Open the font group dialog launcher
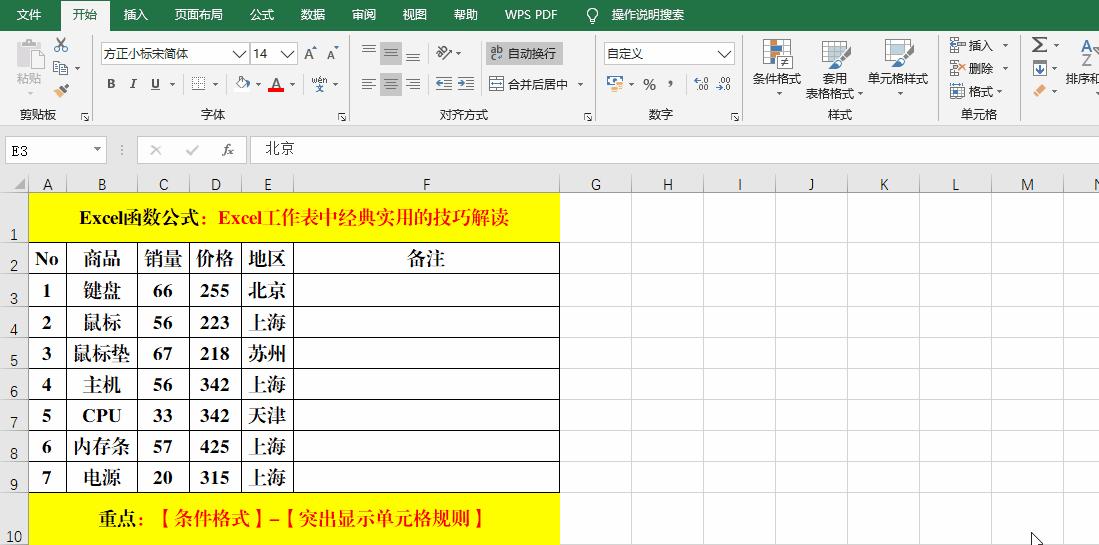This screenshot has height=545, width=1099. (342, 117)
